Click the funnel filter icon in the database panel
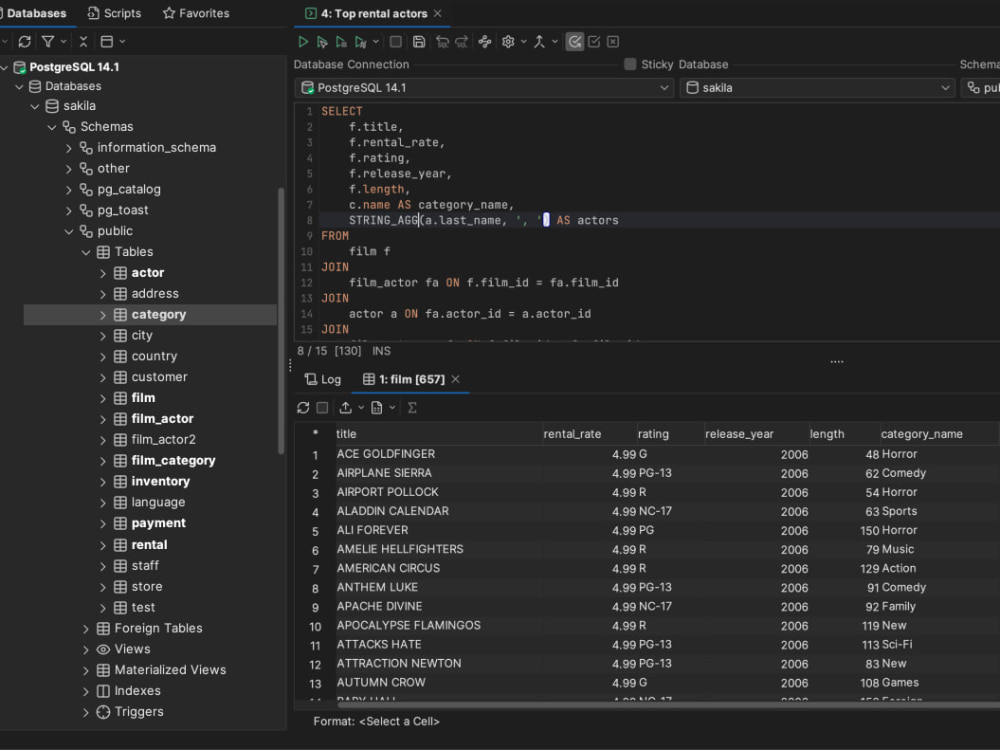The width and height of the screenshot is (1000, 750). click(48, 41)
